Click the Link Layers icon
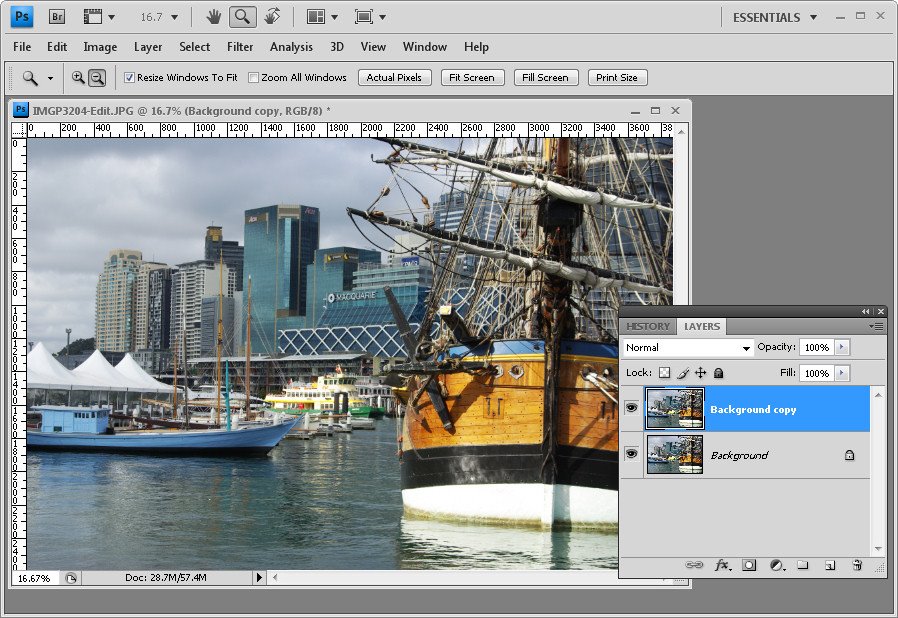Screen dimensions: 898x618 694,565
